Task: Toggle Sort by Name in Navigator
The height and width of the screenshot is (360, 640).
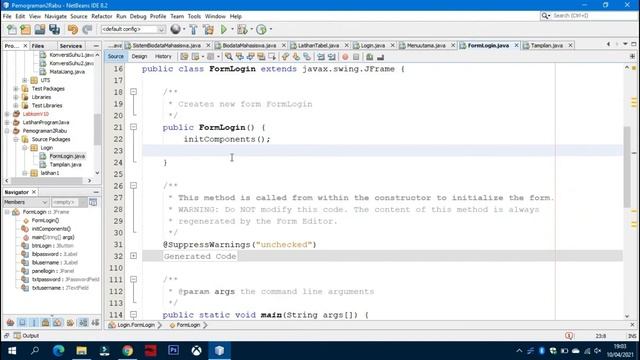Action: point(83,322)
